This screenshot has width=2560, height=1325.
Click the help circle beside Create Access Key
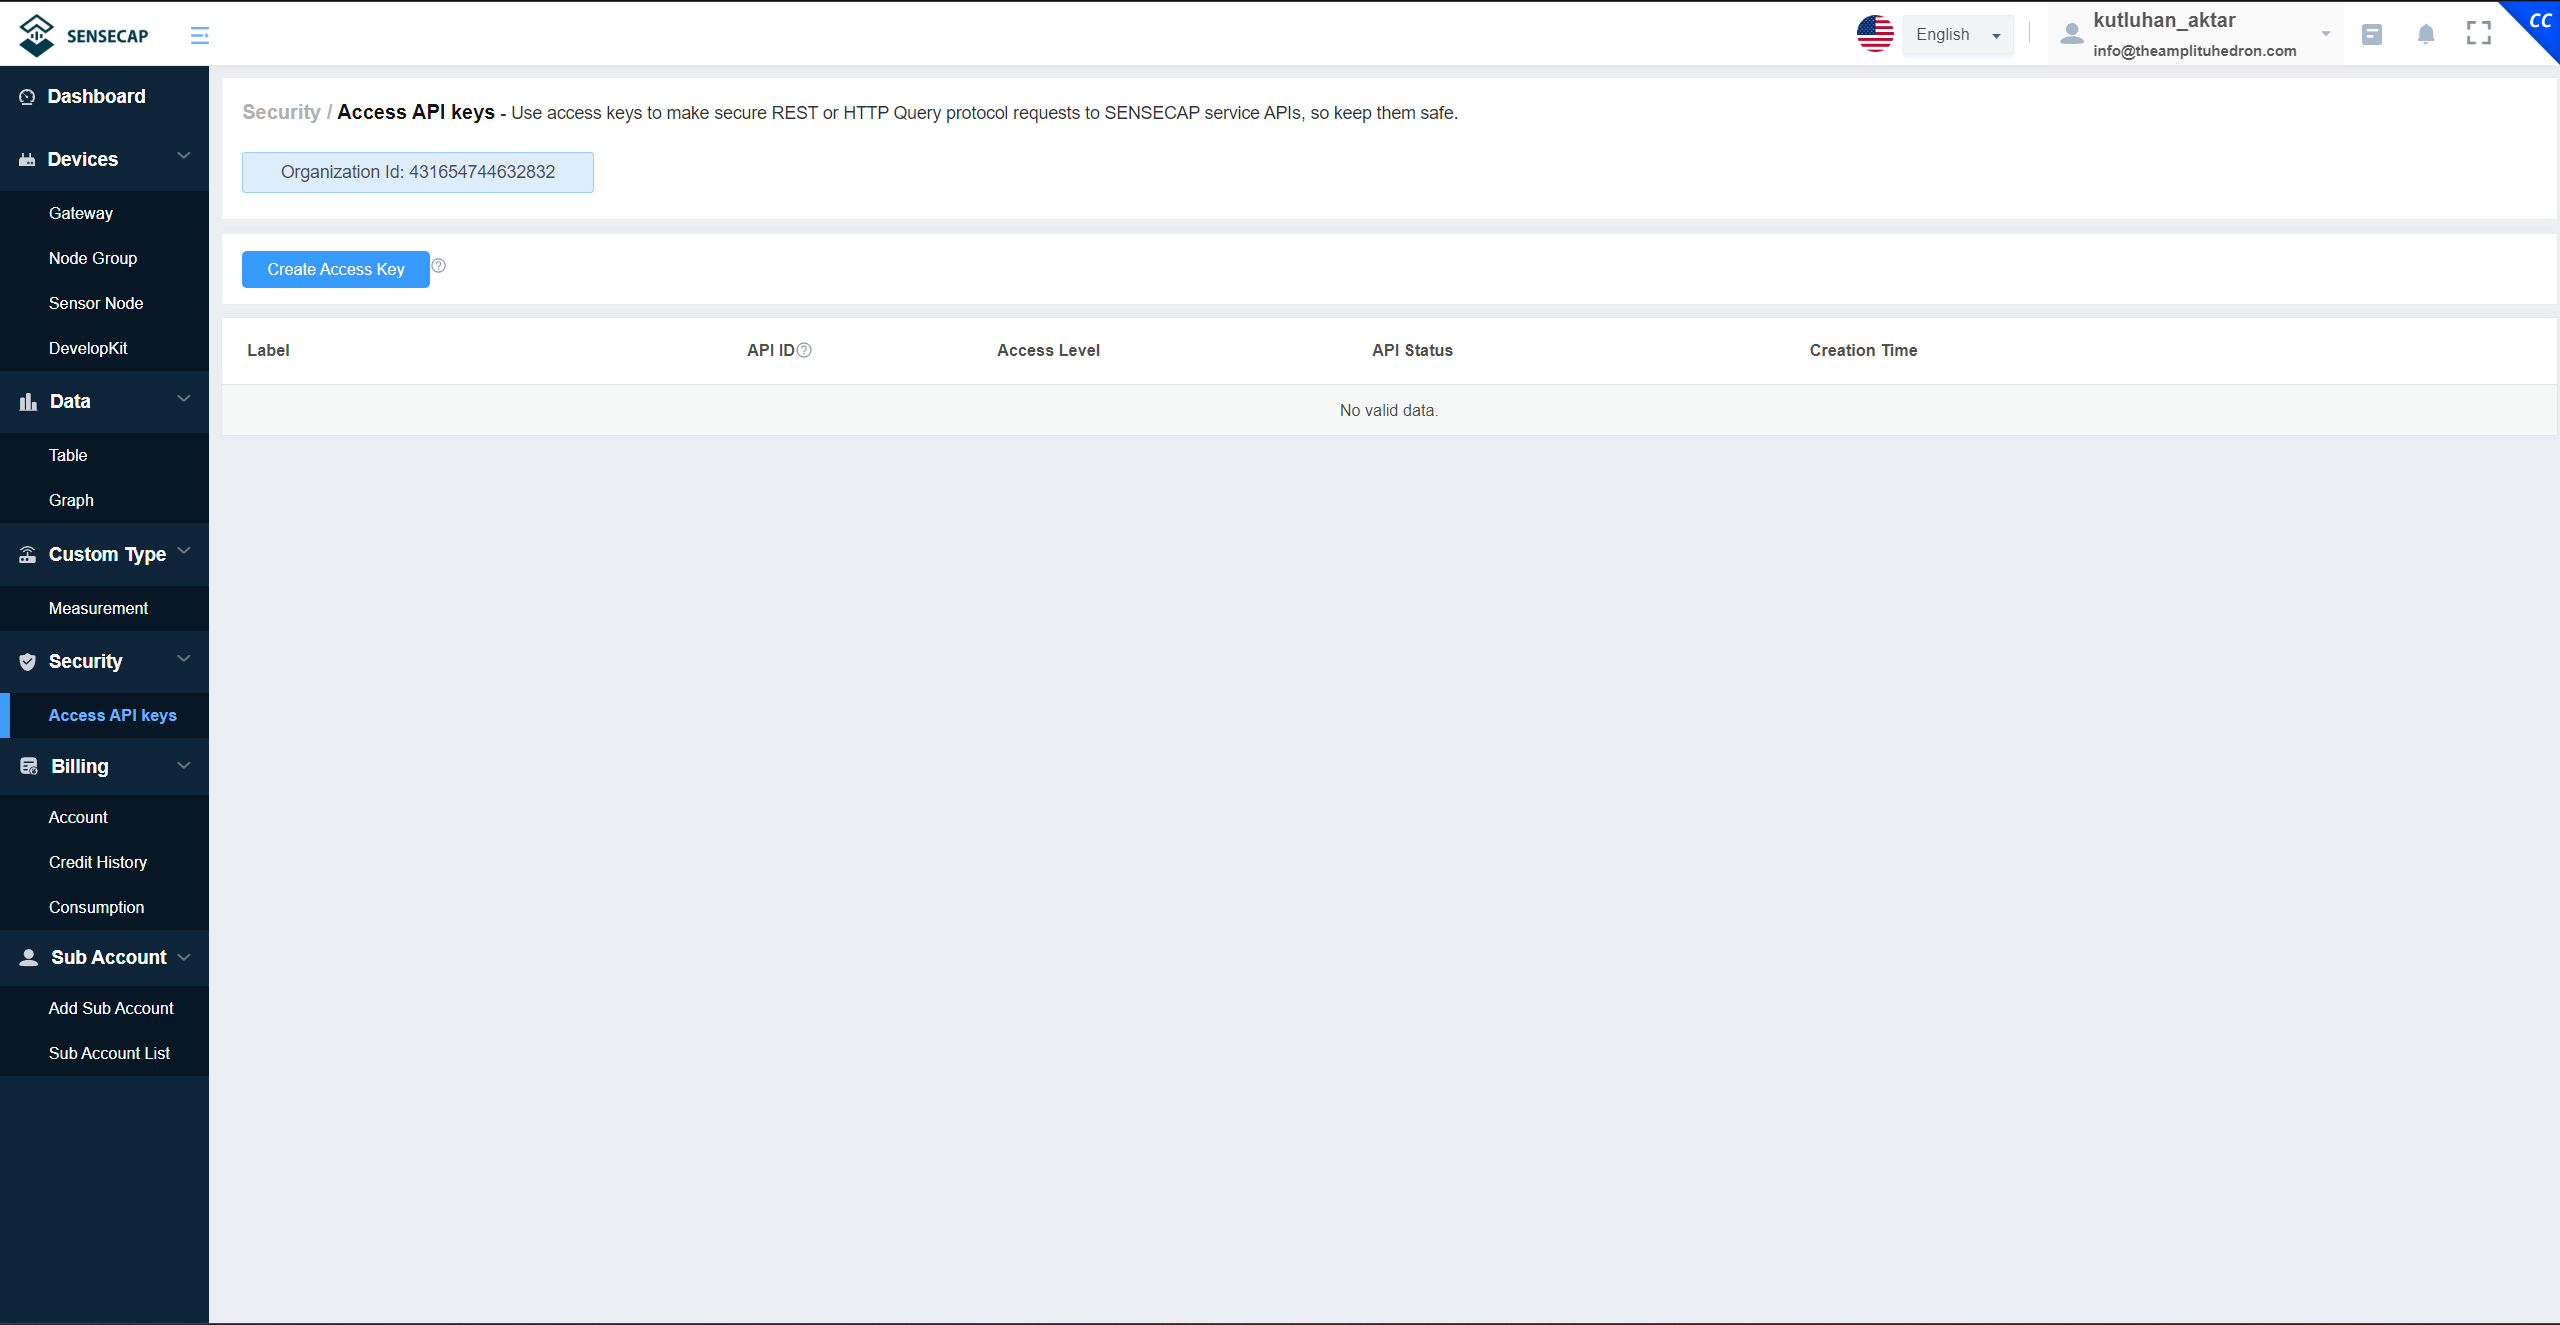pyautogui.click(x=439, y=265)
